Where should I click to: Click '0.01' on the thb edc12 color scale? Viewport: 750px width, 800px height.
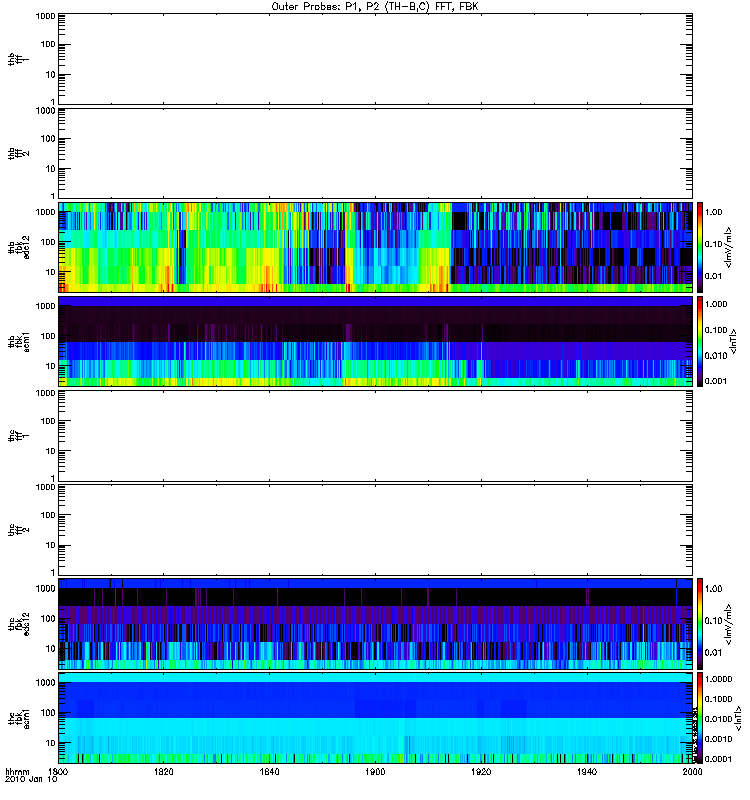[x=713, y=276]
